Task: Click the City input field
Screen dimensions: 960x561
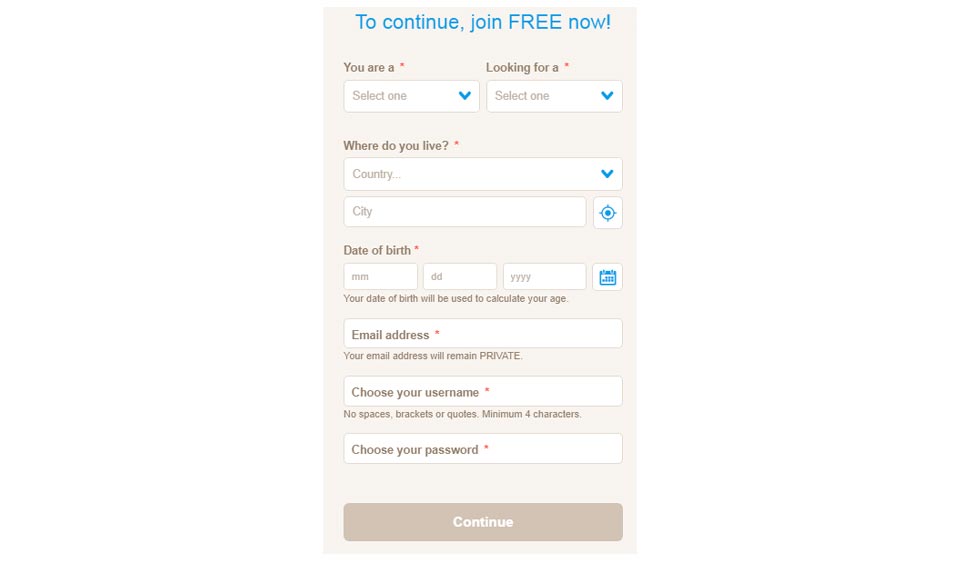Action: [464, 212]
